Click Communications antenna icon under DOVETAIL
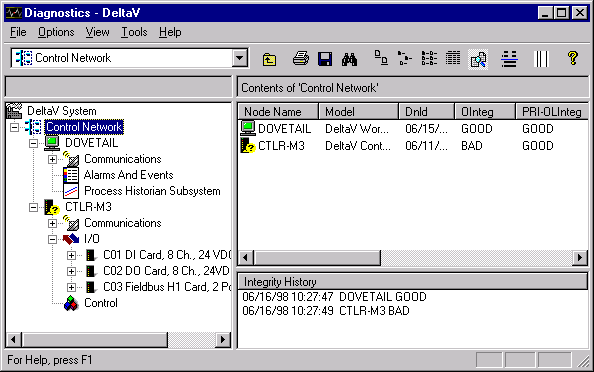Screen dimensions: 594x372 pos(71,159)
